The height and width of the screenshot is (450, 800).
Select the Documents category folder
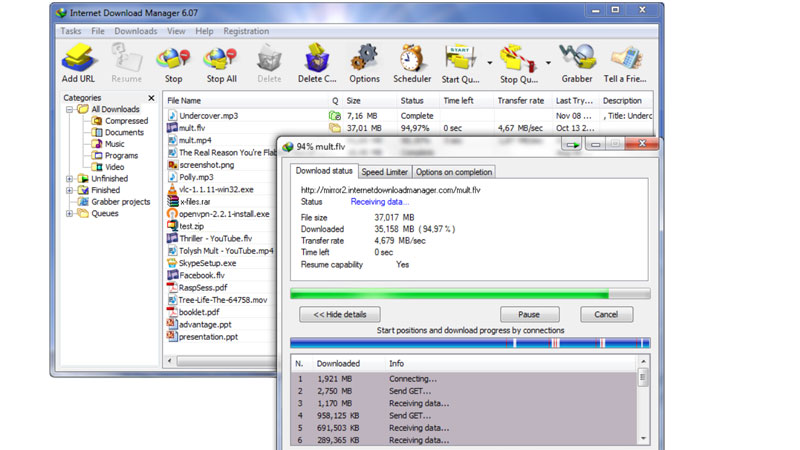118,132
